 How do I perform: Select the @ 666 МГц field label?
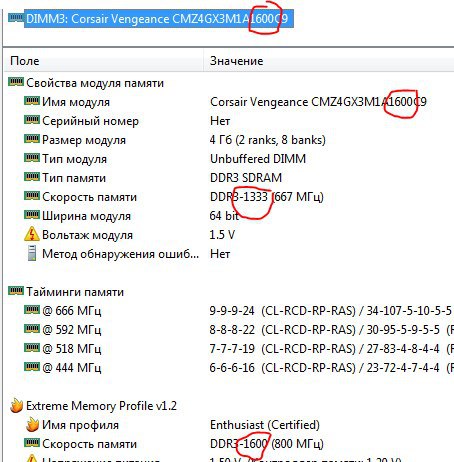72,311
